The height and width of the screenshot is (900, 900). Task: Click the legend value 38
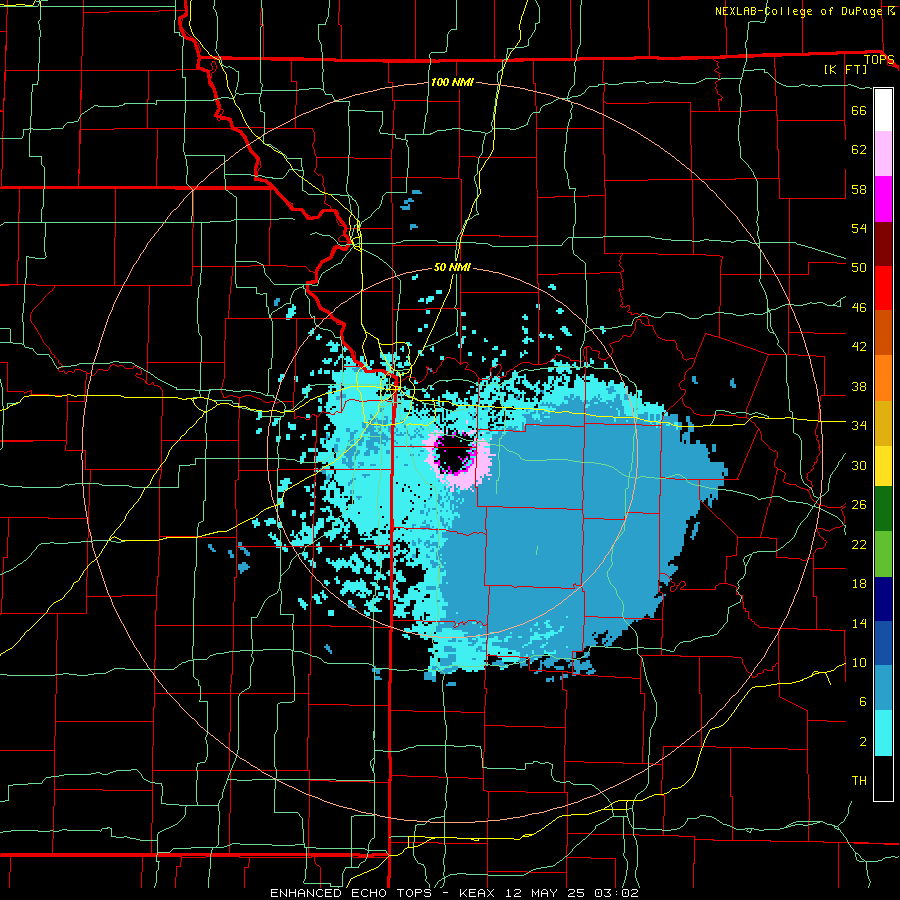(859, 386)
